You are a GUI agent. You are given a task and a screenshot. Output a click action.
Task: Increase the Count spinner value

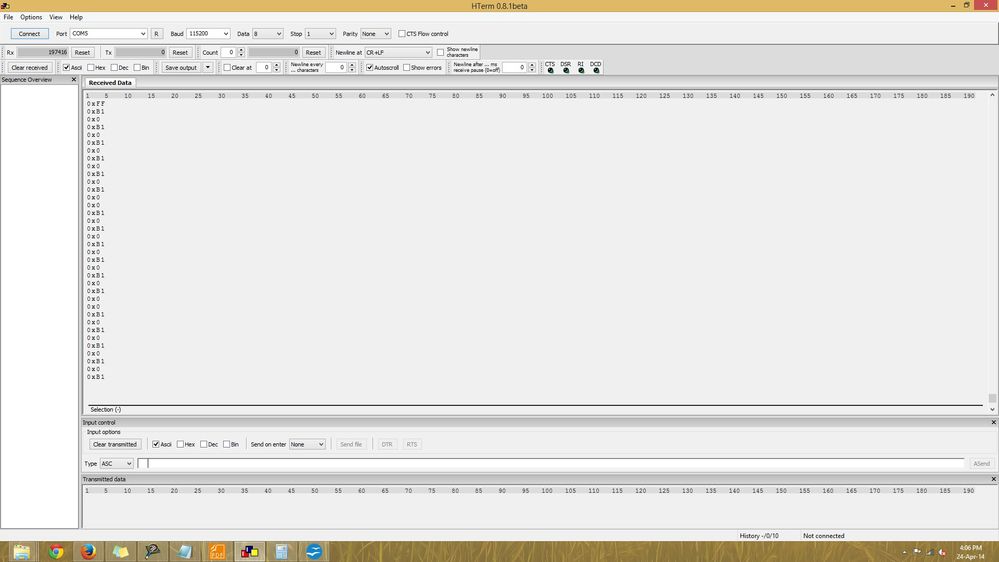coord(241,50)
